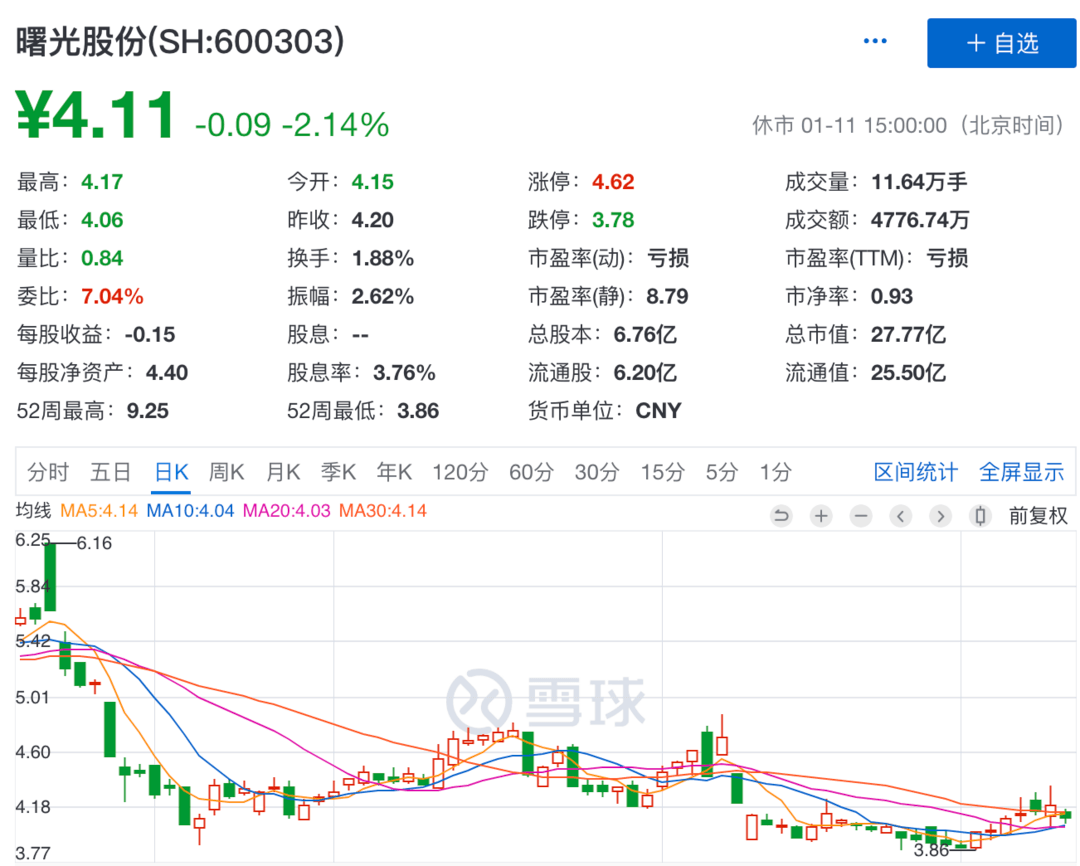Viewport: 1080px width, 866px height.
Task: Open the three-dot more options menu
Action: pyautogui.click(x=875, y=41)
